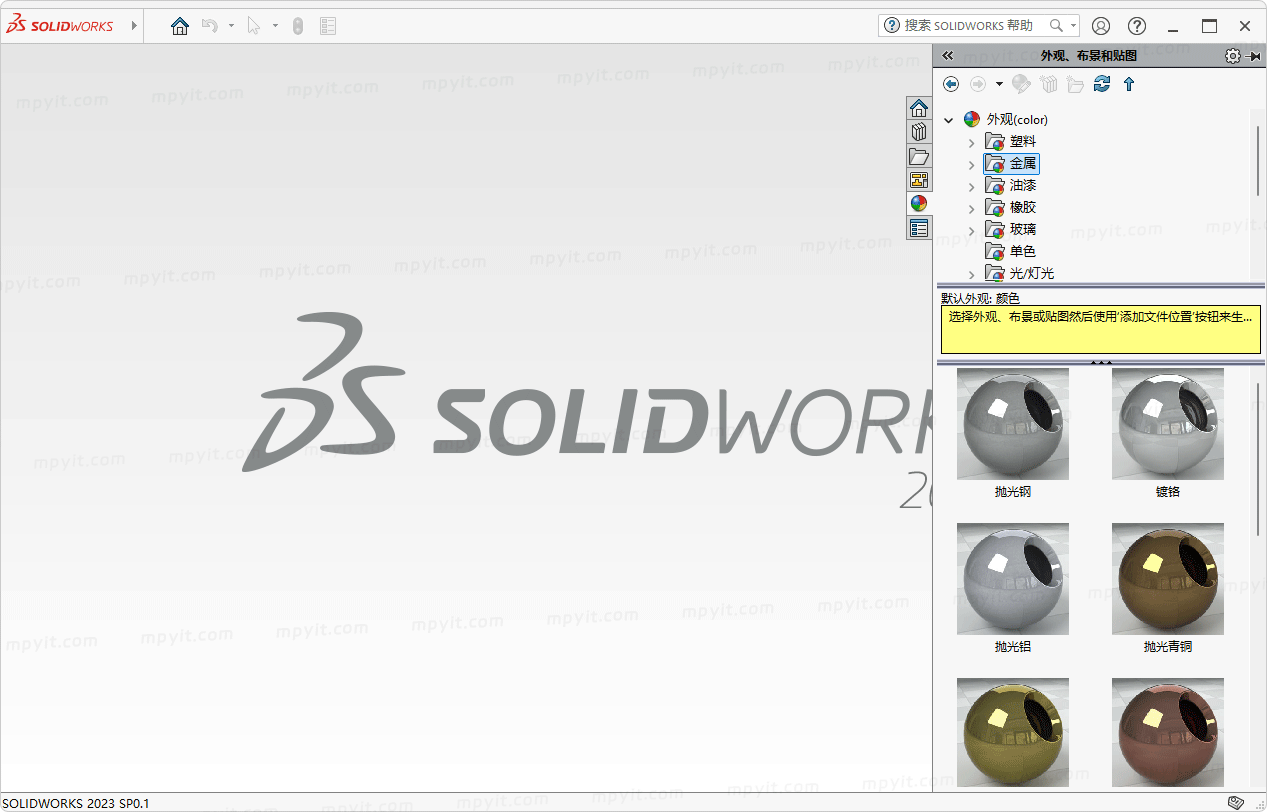The height and width of the screenshot is (812, 1267).
Task: Open the Options list icon in toolbar
Action: click(x=328, y=26)
